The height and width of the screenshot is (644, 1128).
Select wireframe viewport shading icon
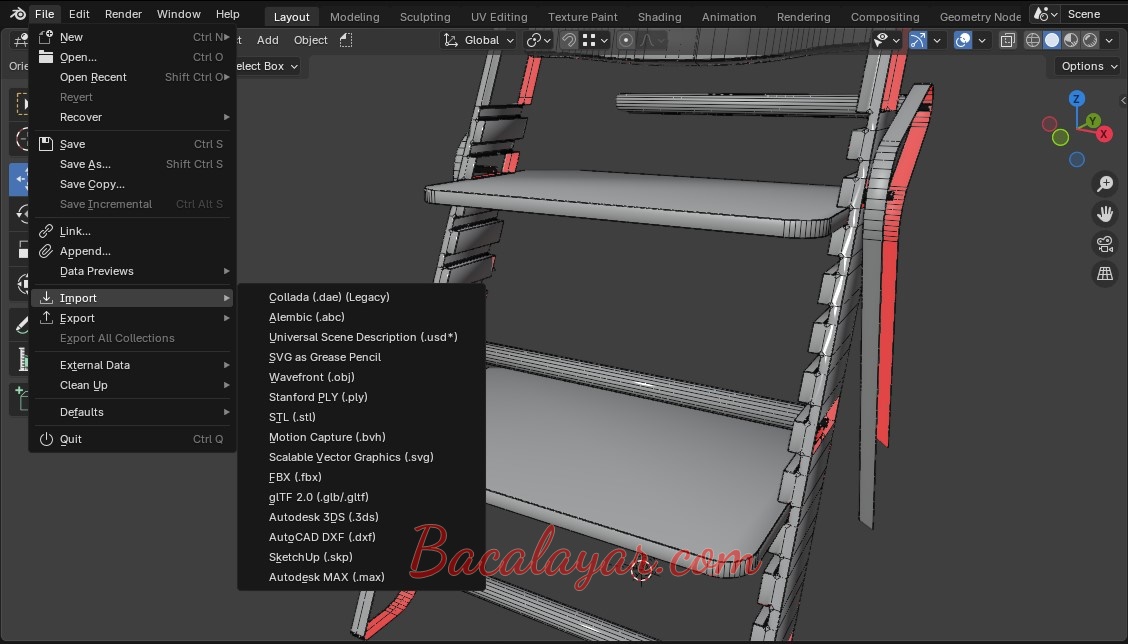tap(1033, 40)
